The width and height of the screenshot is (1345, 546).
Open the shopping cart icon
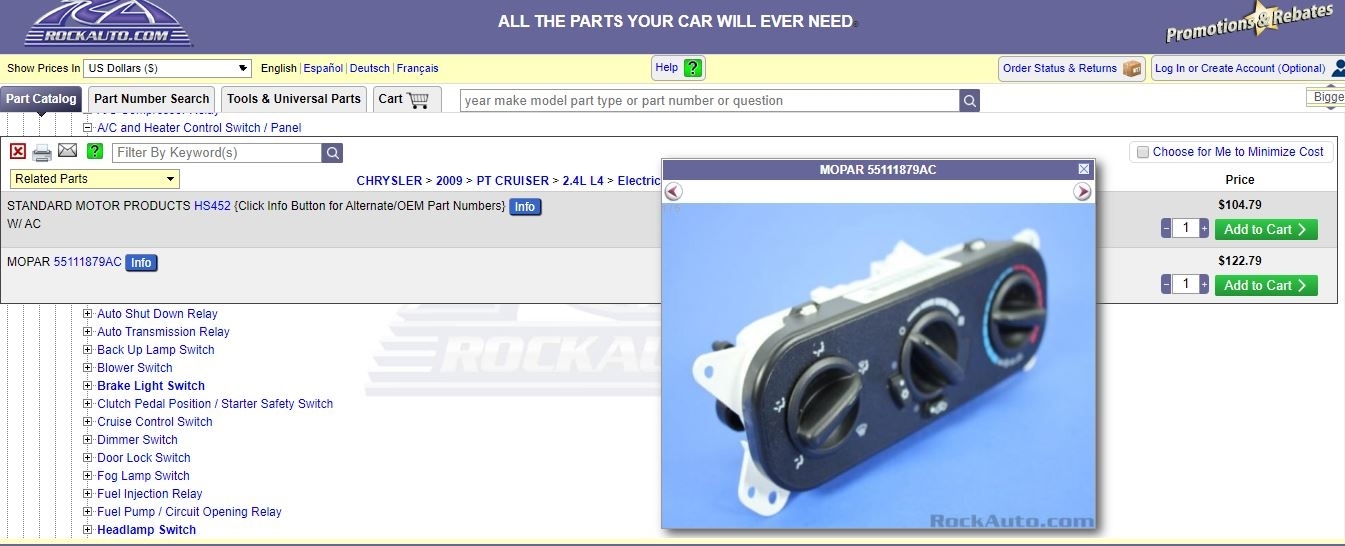point(418,99)
